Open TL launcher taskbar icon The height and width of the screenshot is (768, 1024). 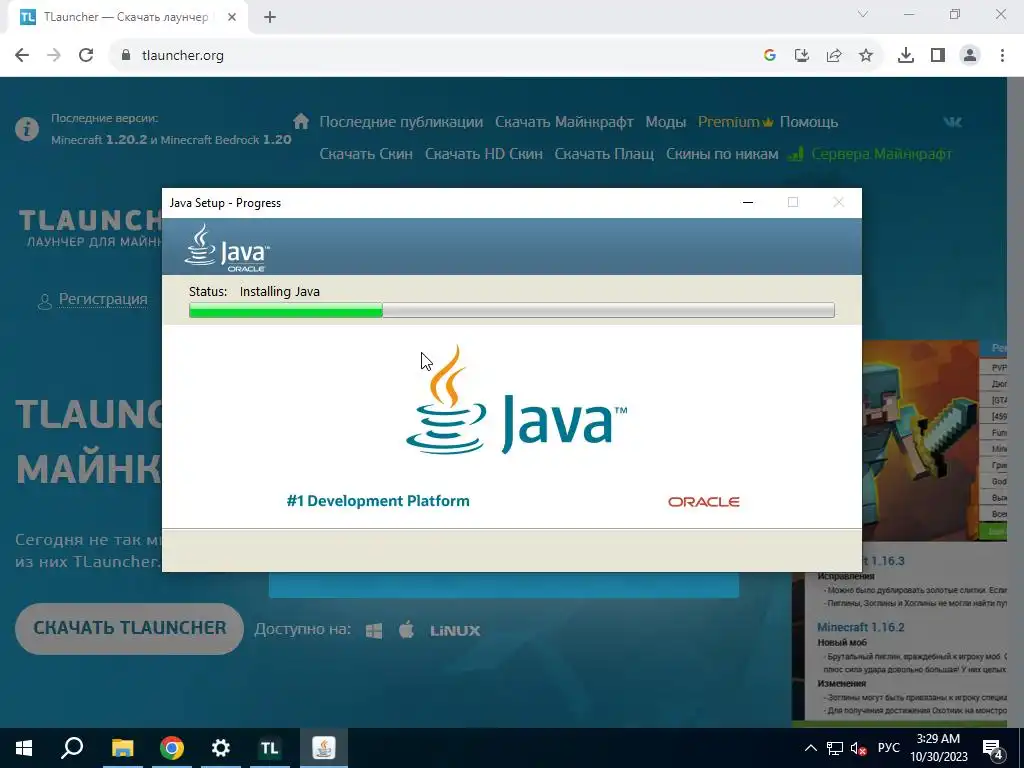pyautogui.click(x=270, y=748)
